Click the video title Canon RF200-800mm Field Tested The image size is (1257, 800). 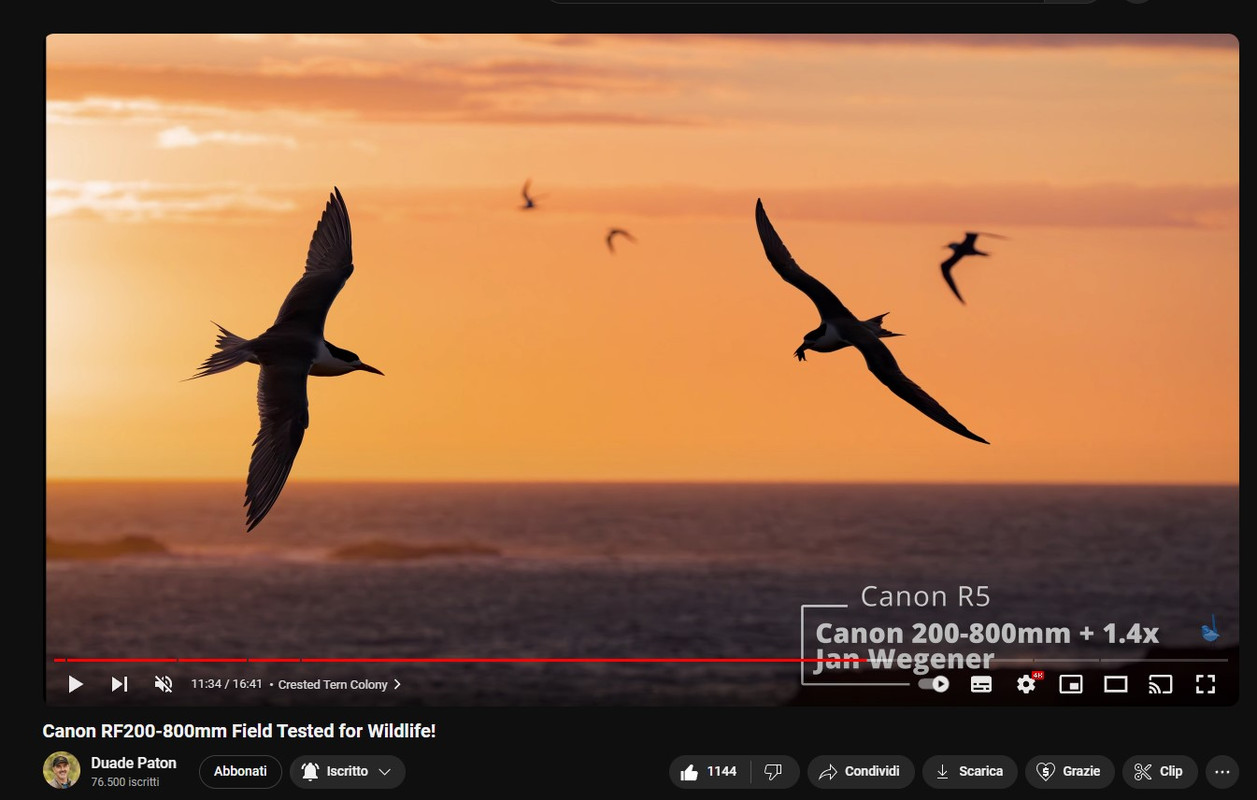click(x=239, y=731)
